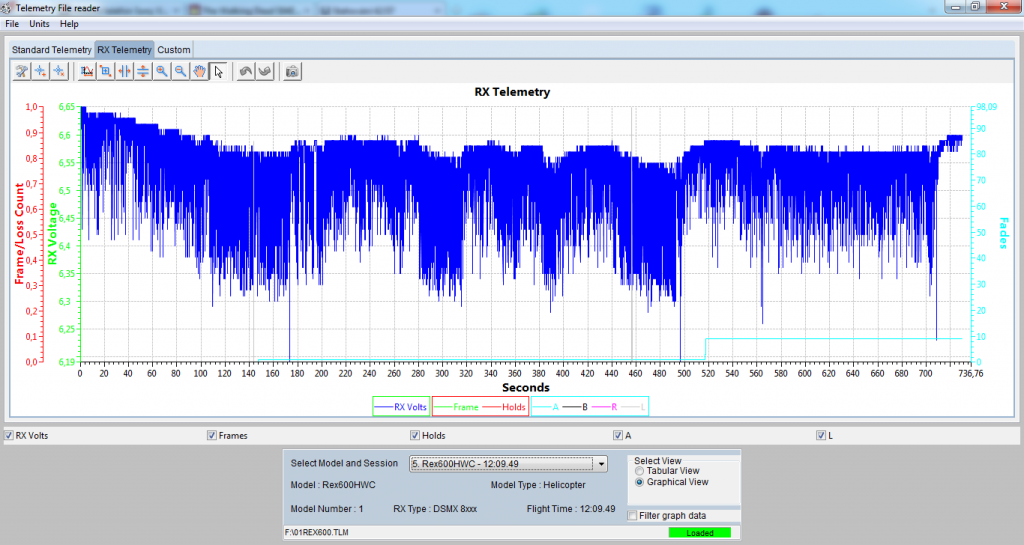This screenshot has height=545, width=1024.
Task: Open the File menu
Action: [x=12, y=23]
